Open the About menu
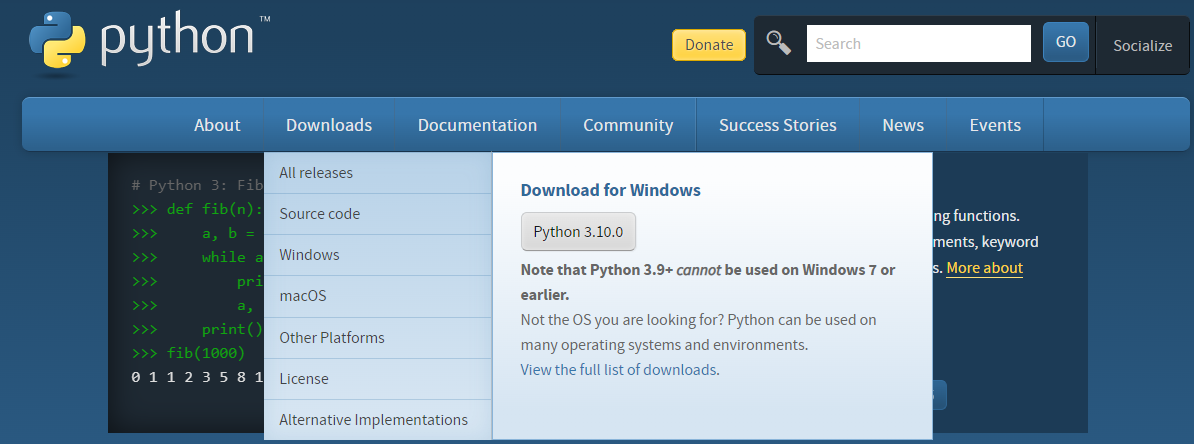This screenshot has width=1194, height=444. coord(217,125)
